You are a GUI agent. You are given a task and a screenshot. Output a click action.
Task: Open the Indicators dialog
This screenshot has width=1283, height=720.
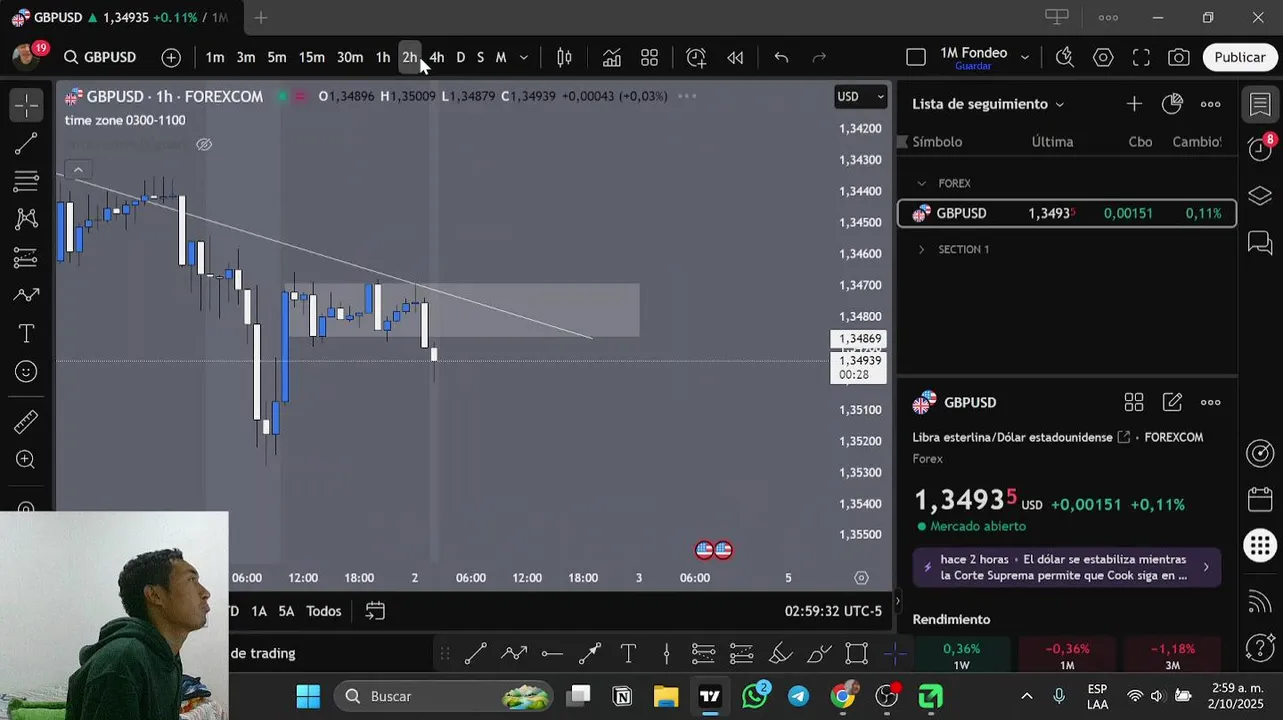click(611, 58)
